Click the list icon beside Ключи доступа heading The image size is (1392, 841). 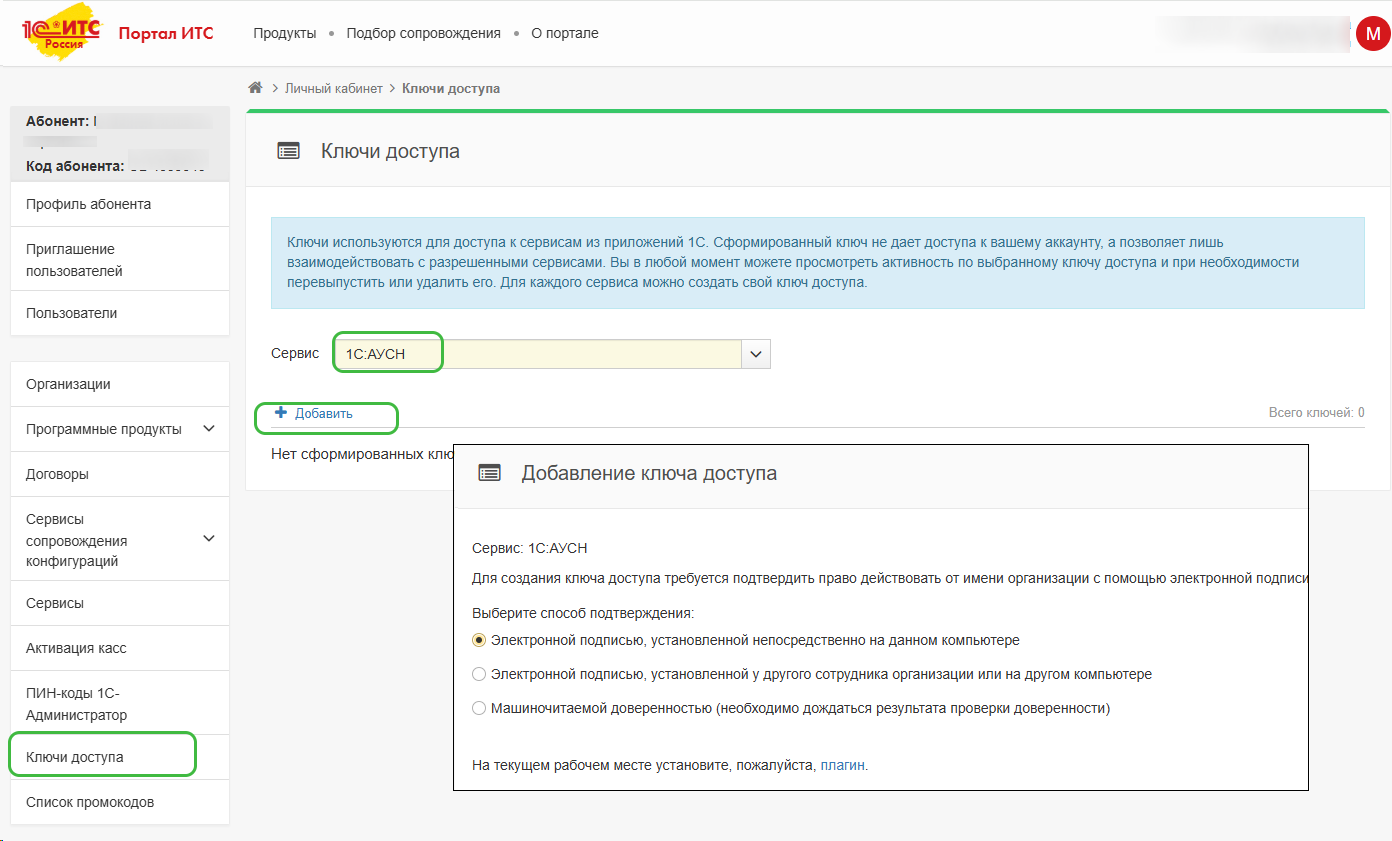coord(289,151)
